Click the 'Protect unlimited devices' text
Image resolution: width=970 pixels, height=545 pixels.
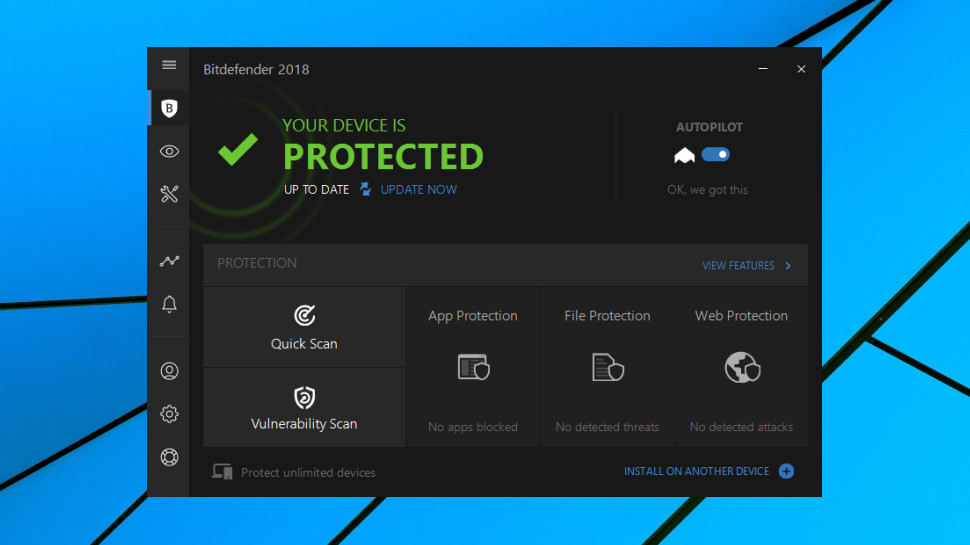pos(308,473)
